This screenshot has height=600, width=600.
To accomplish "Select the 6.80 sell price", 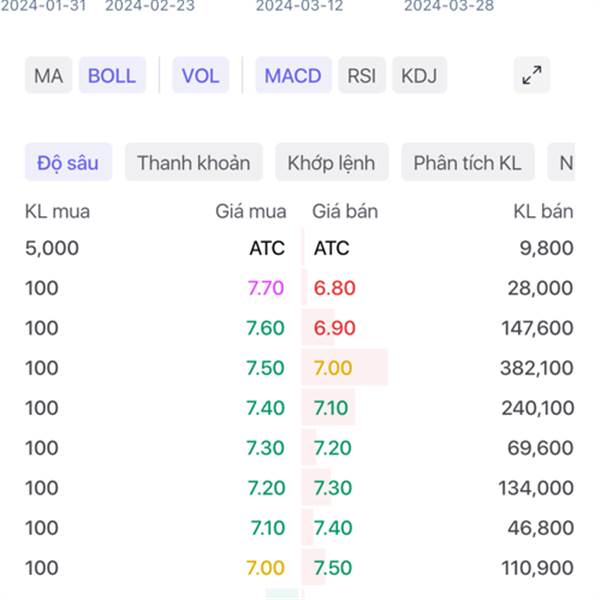I will (x=334, y=288).
